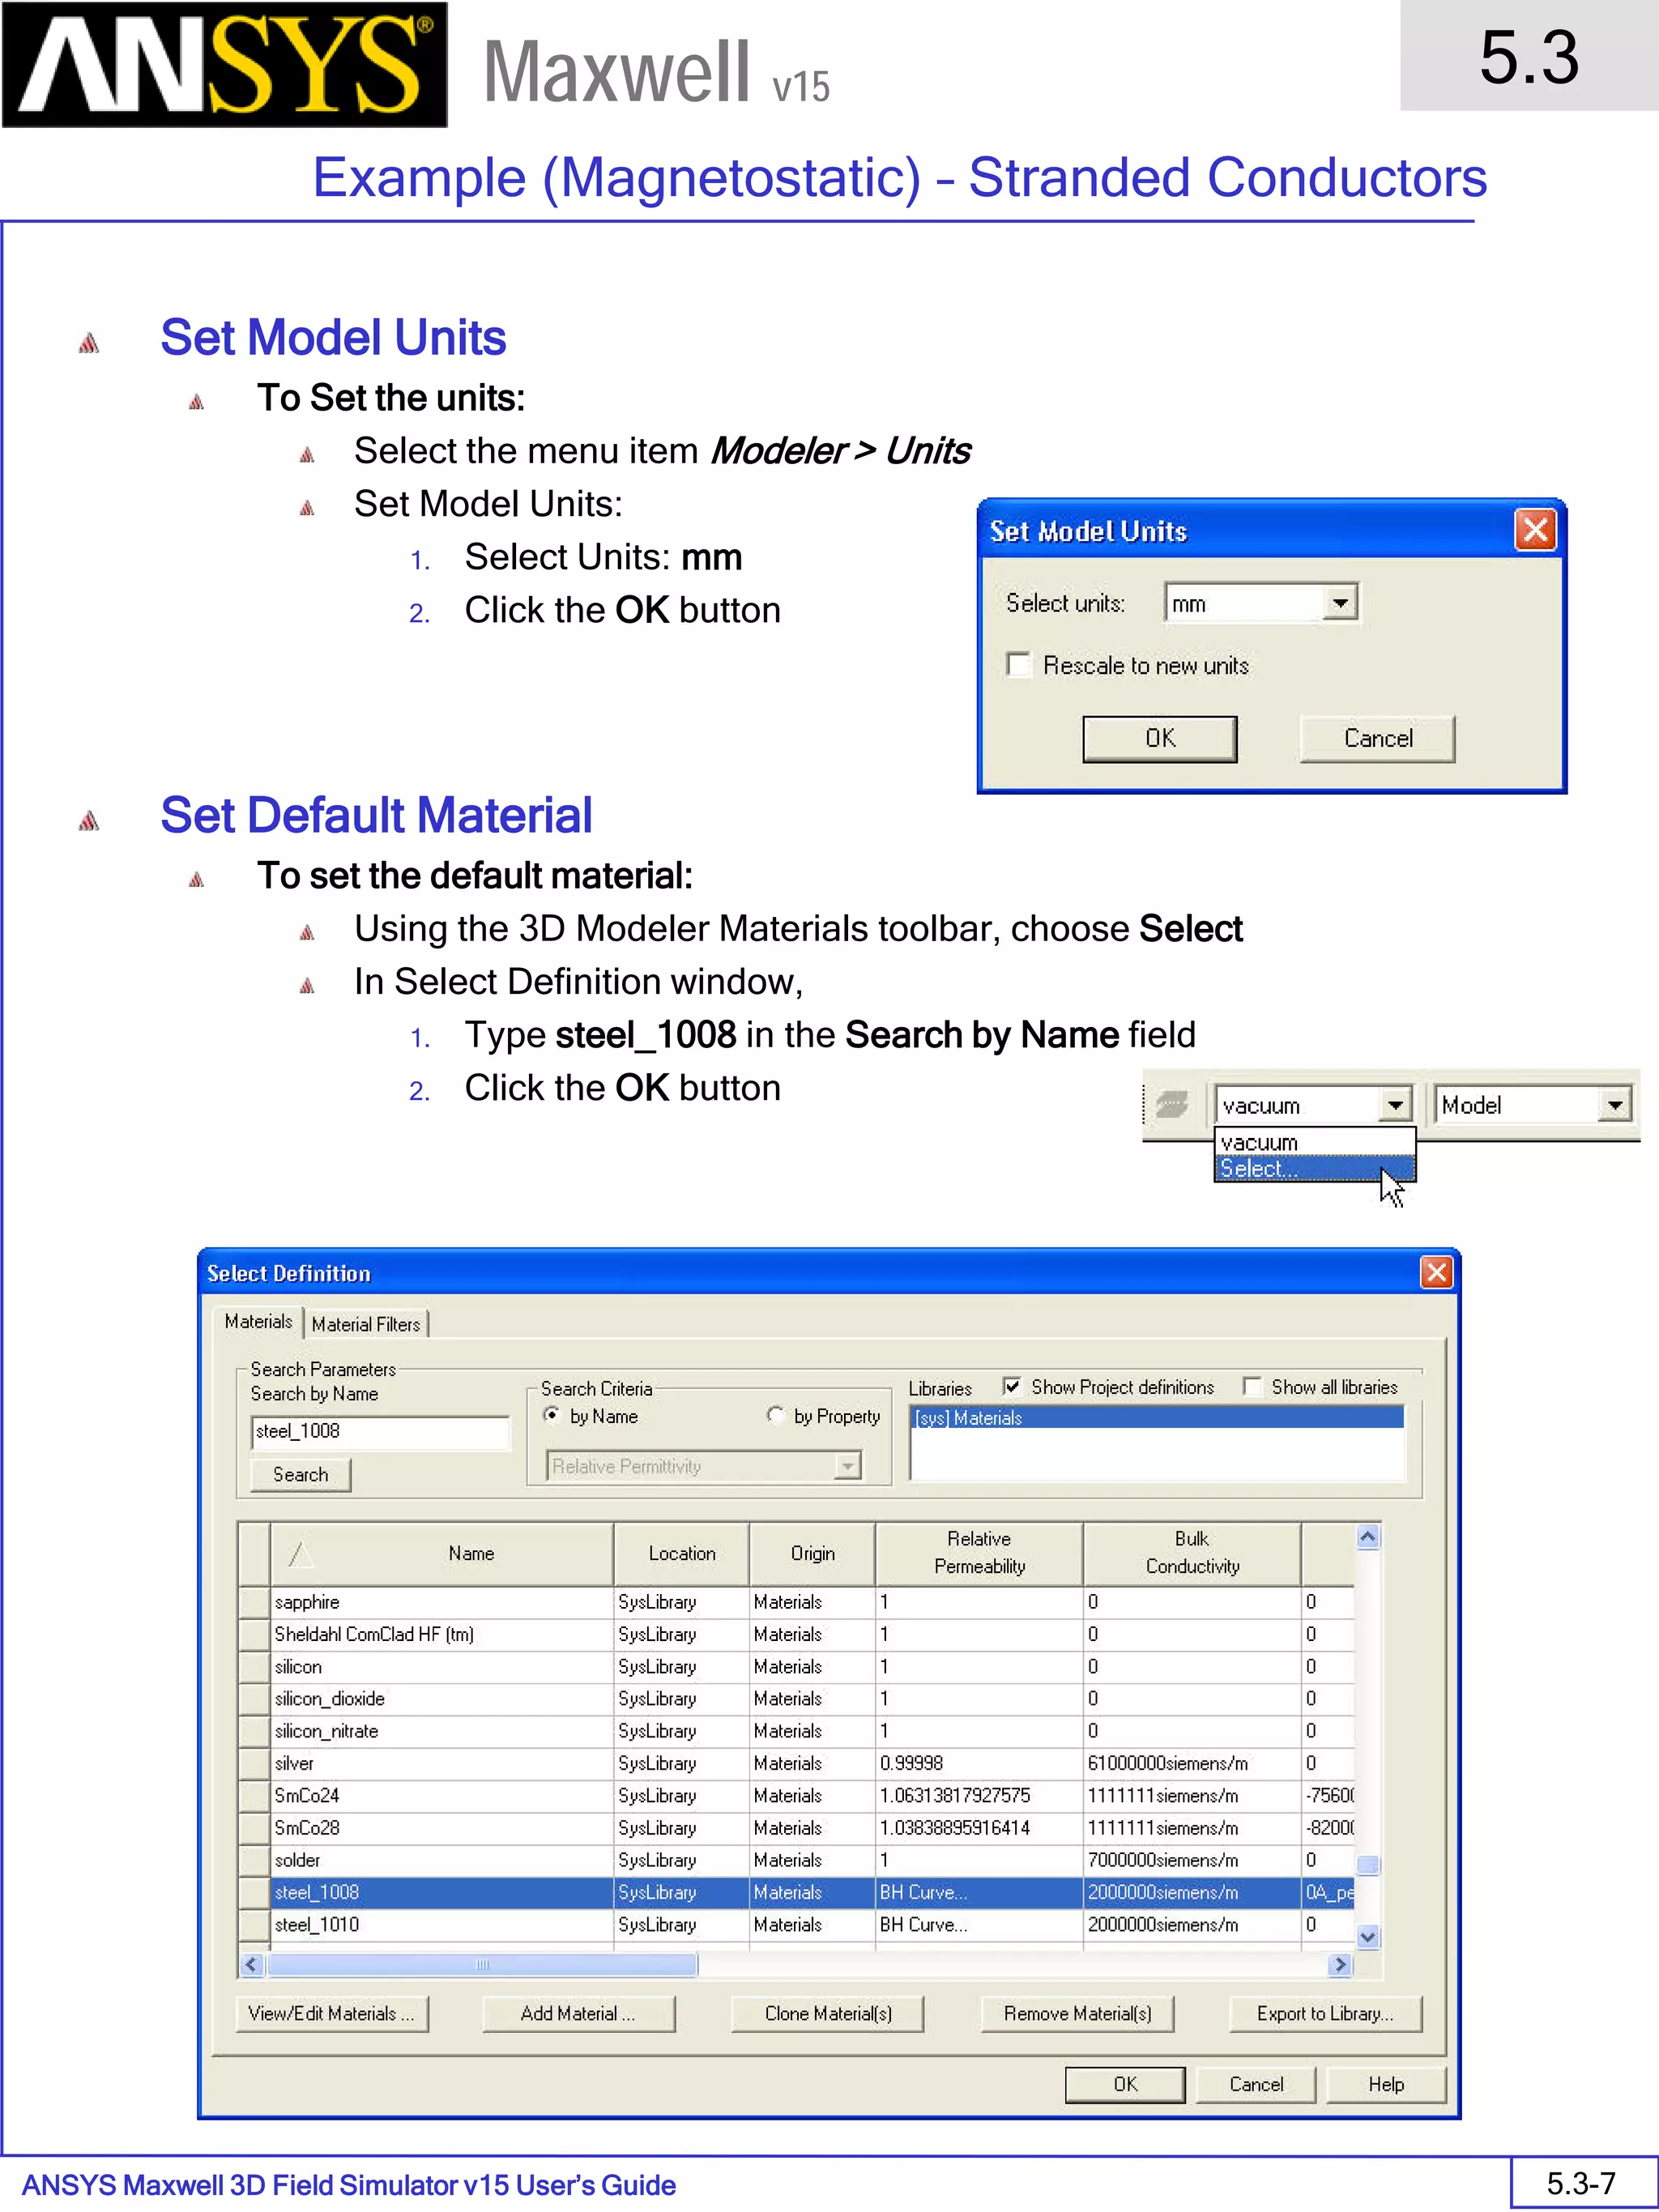1659x2212 pixels.
Task: Select the sapphire row
Action: [x=796, y=1602]
